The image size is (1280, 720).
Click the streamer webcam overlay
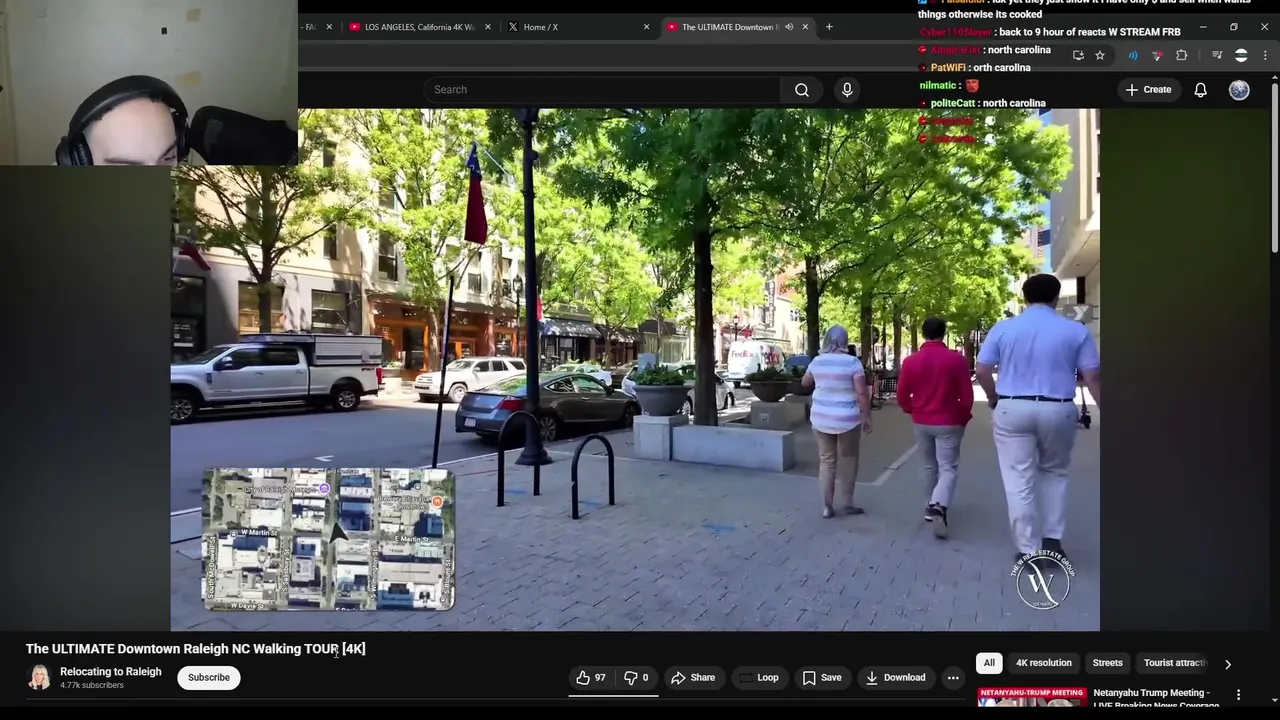149,82
